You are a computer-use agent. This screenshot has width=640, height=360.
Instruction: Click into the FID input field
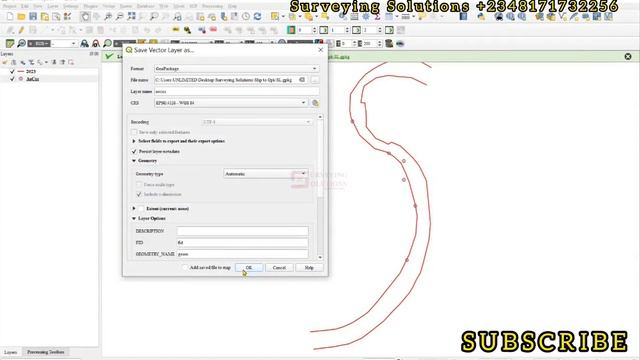pyautogui.click(x=242, y=242)
